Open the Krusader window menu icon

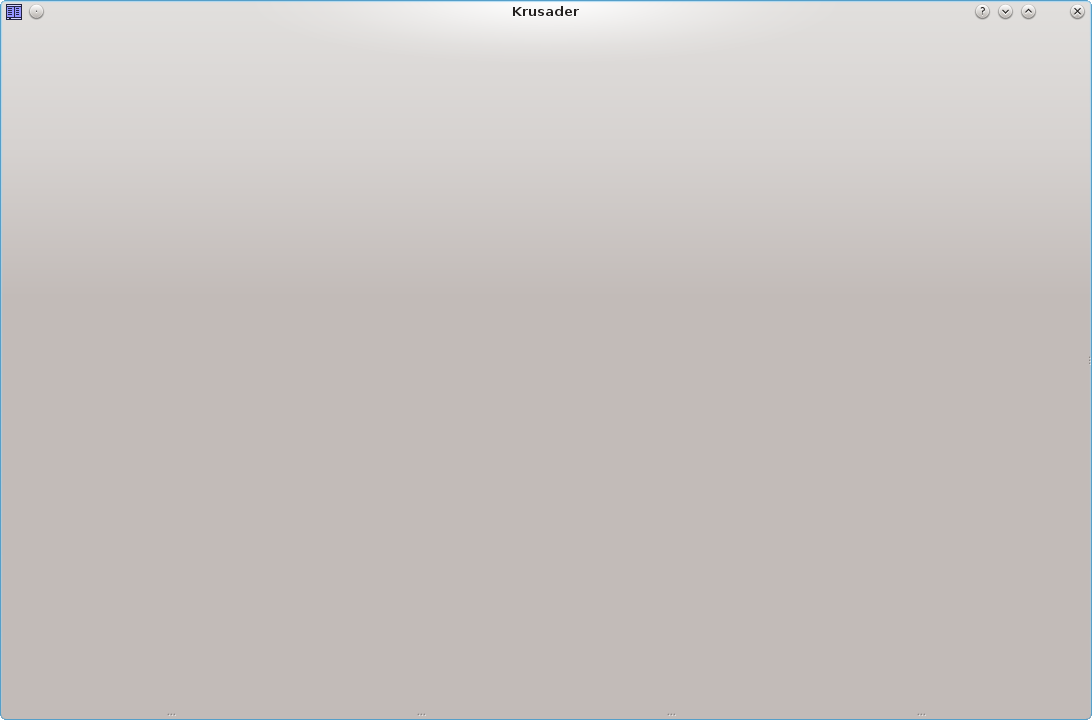click(x=14, y=12)
